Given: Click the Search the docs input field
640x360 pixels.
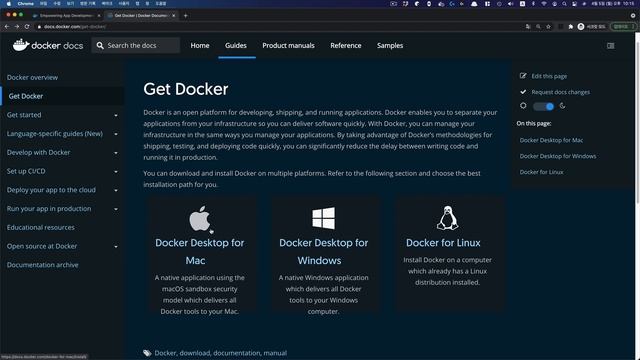Looking at the screenshot, I should coord(136,45).
